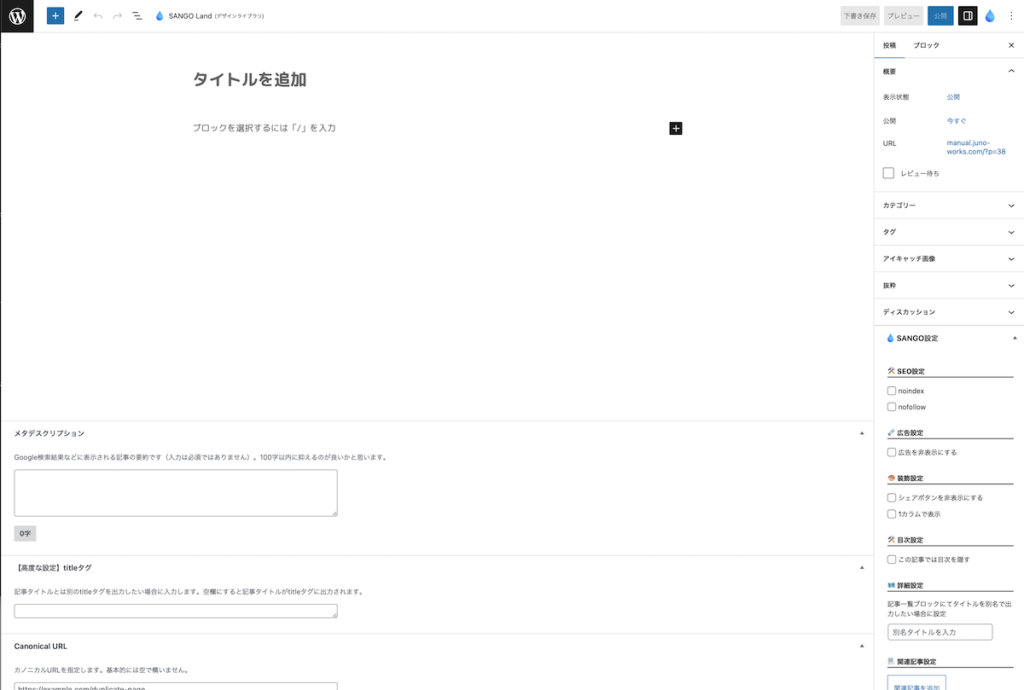Image resolution: width=1024 pixels, height=690 pixels.
Task: Click the blue 公開 publish button
Action: (x=940, y=16)
